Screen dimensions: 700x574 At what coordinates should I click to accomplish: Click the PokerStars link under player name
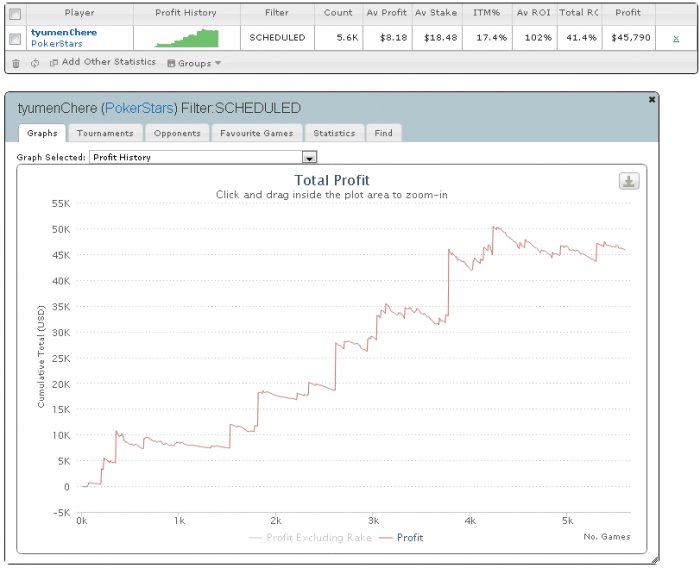tap(57, 44)
